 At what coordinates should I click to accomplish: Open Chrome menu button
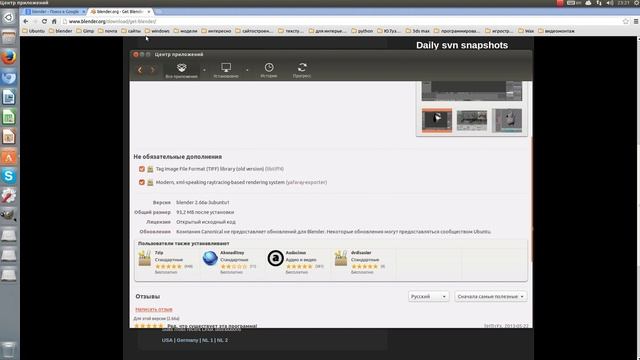[x=636, y=21]
